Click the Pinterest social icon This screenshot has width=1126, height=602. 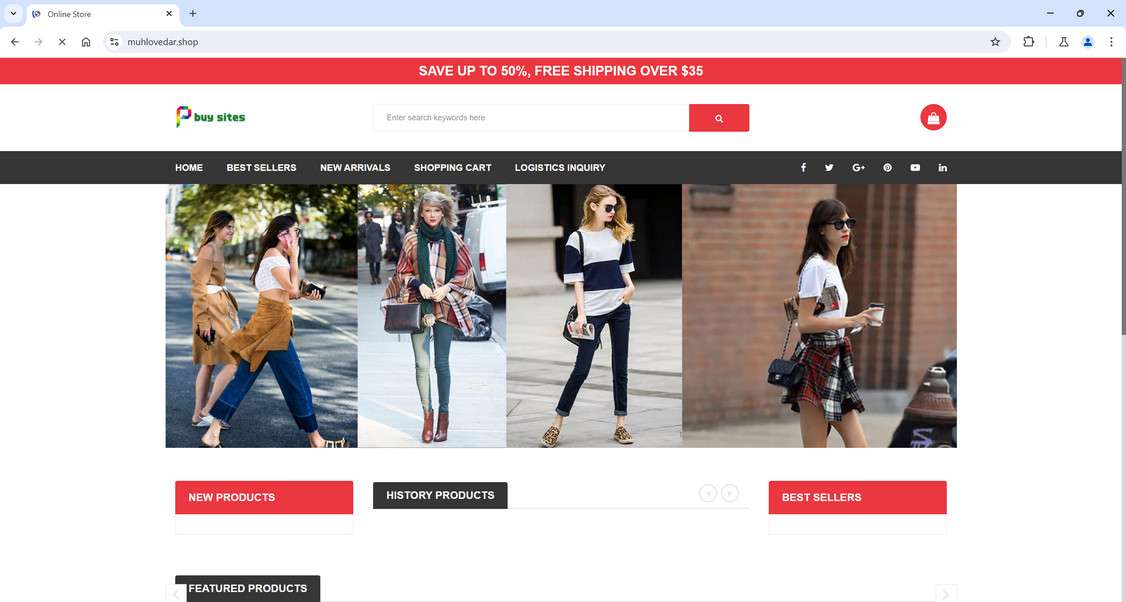(887, 167)
